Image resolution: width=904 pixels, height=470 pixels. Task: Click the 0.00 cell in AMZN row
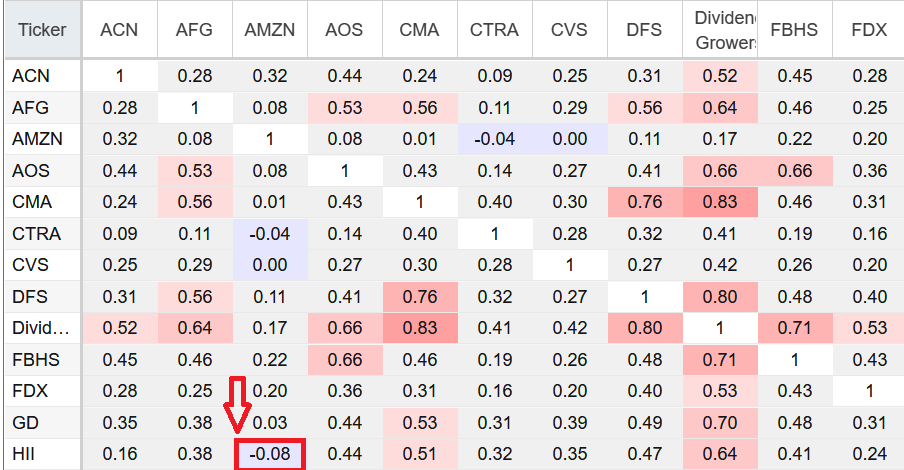[569, 139]
